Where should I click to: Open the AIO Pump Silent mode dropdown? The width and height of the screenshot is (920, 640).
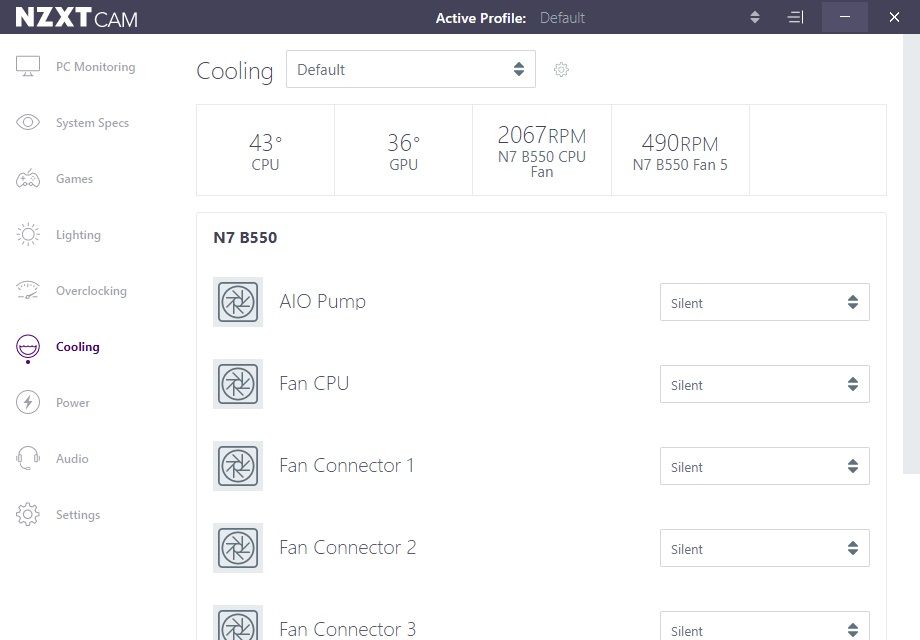tap(765, 302)
